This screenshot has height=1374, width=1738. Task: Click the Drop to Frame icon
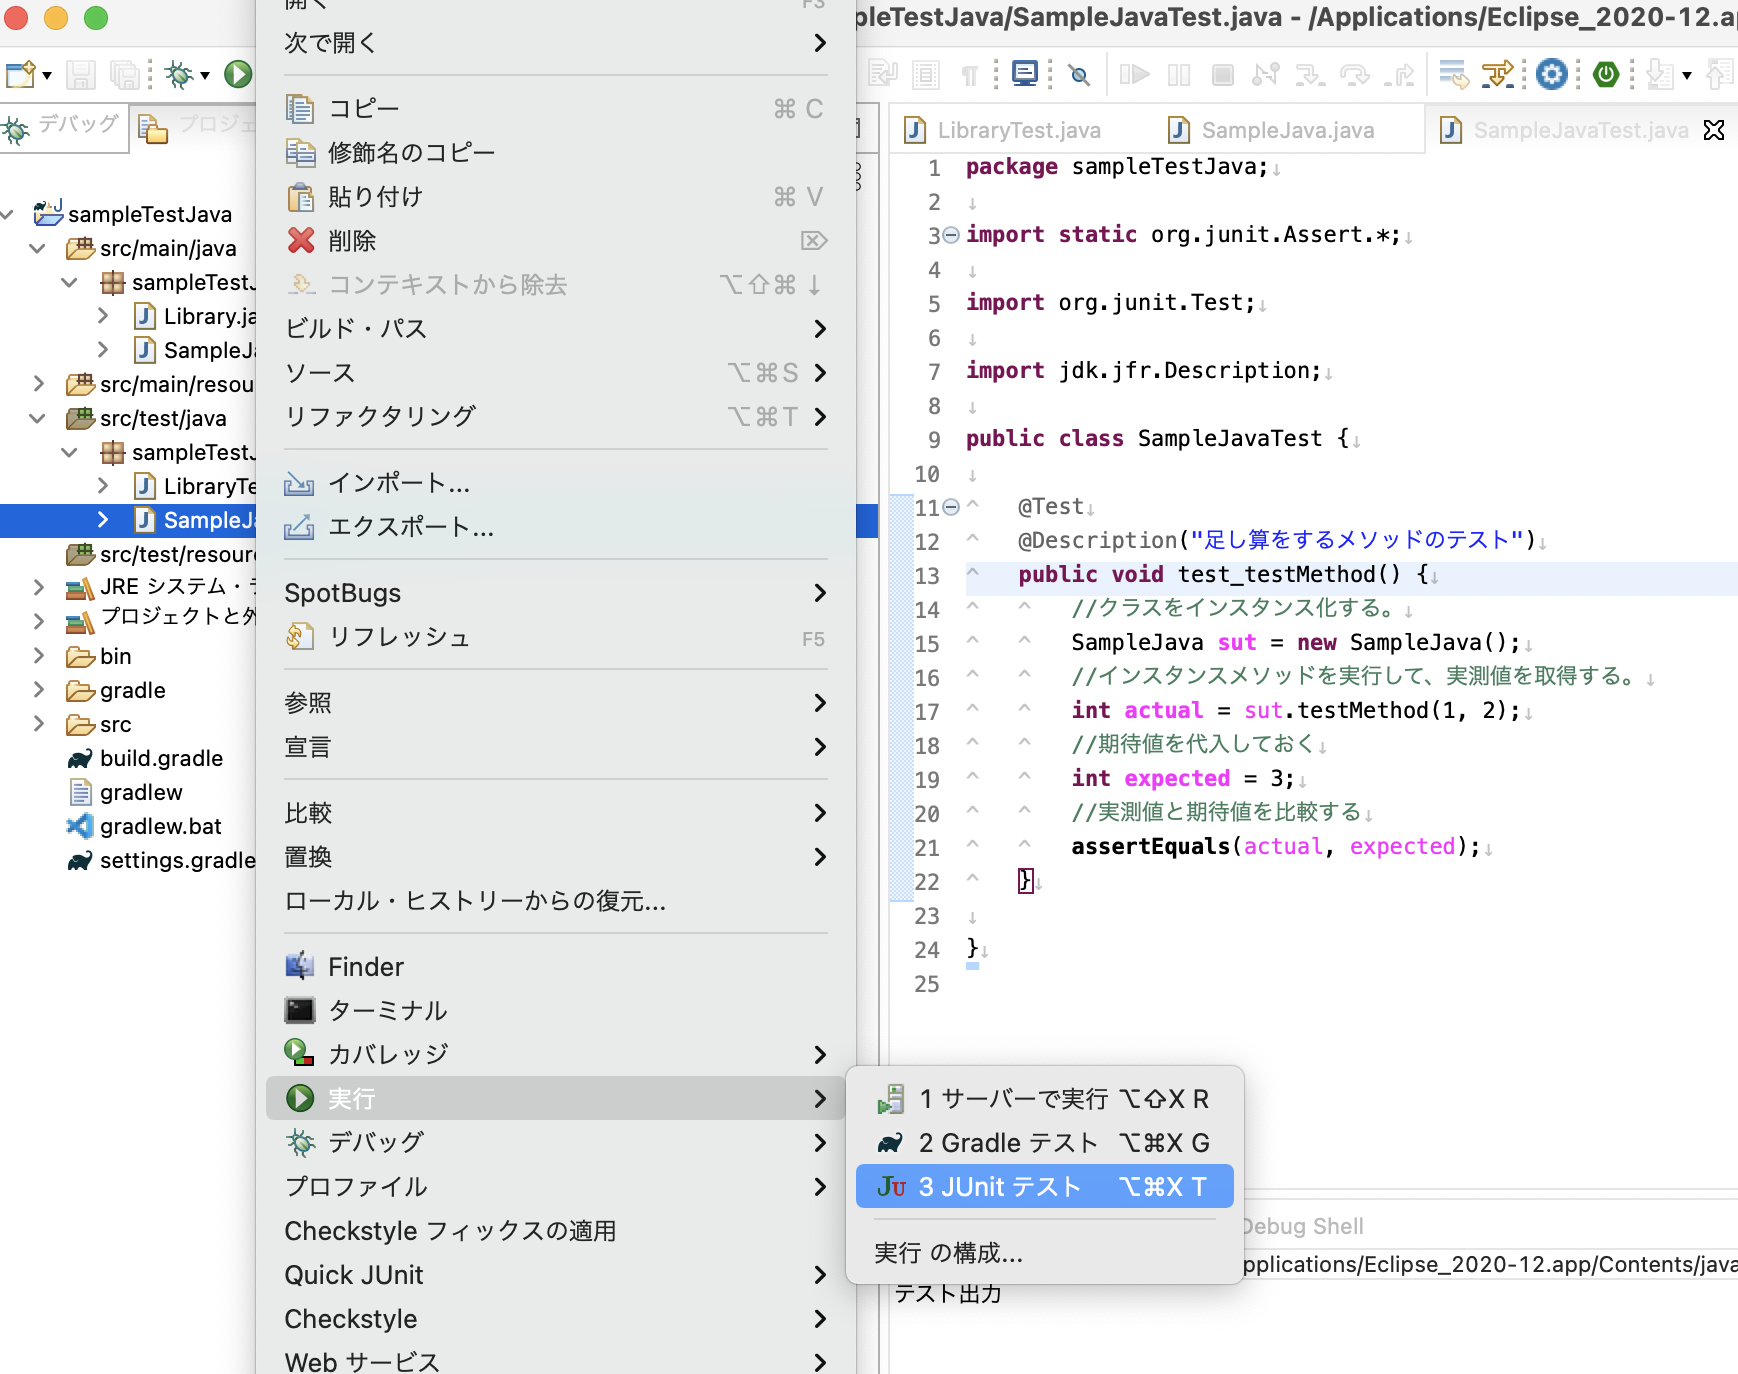(1453, 74)
